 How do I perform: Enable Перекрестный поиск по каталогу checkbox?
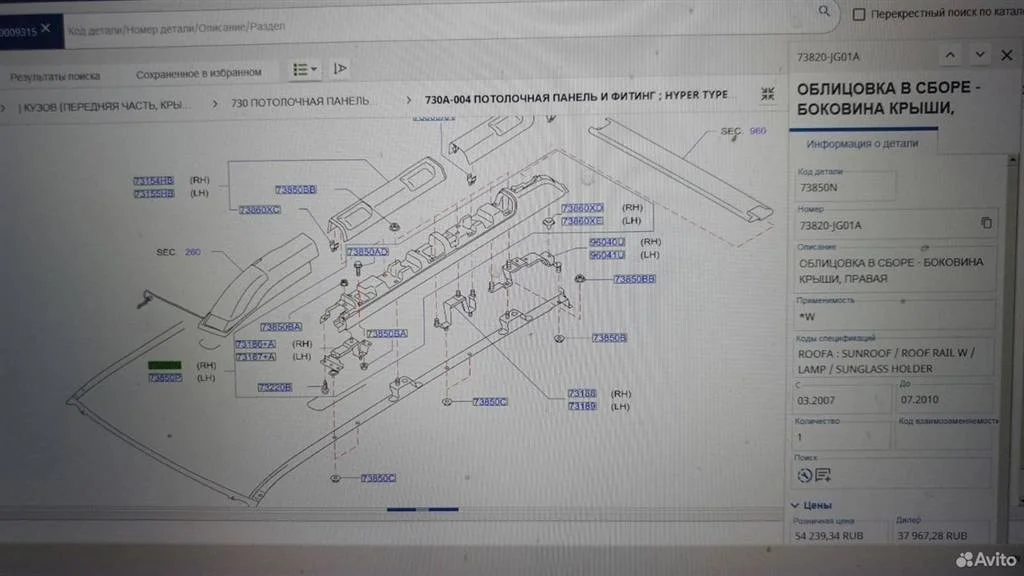tap(858, 14)
